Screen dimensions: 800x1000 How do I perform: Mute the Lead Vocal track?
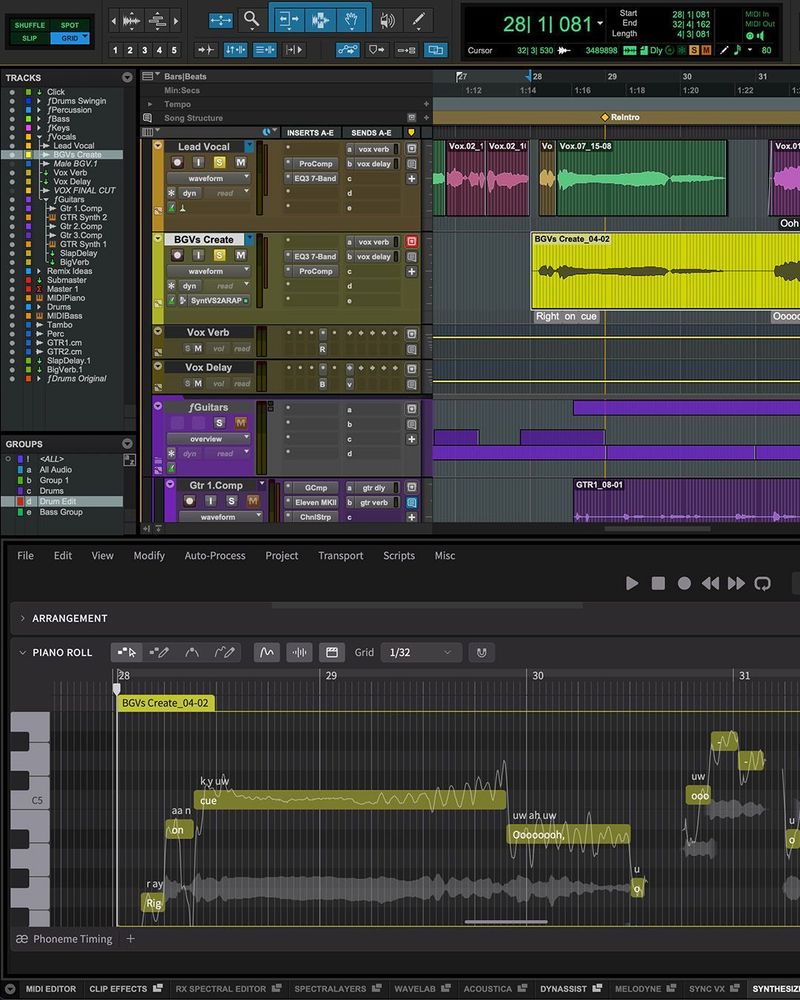click(x=241, y=163)
